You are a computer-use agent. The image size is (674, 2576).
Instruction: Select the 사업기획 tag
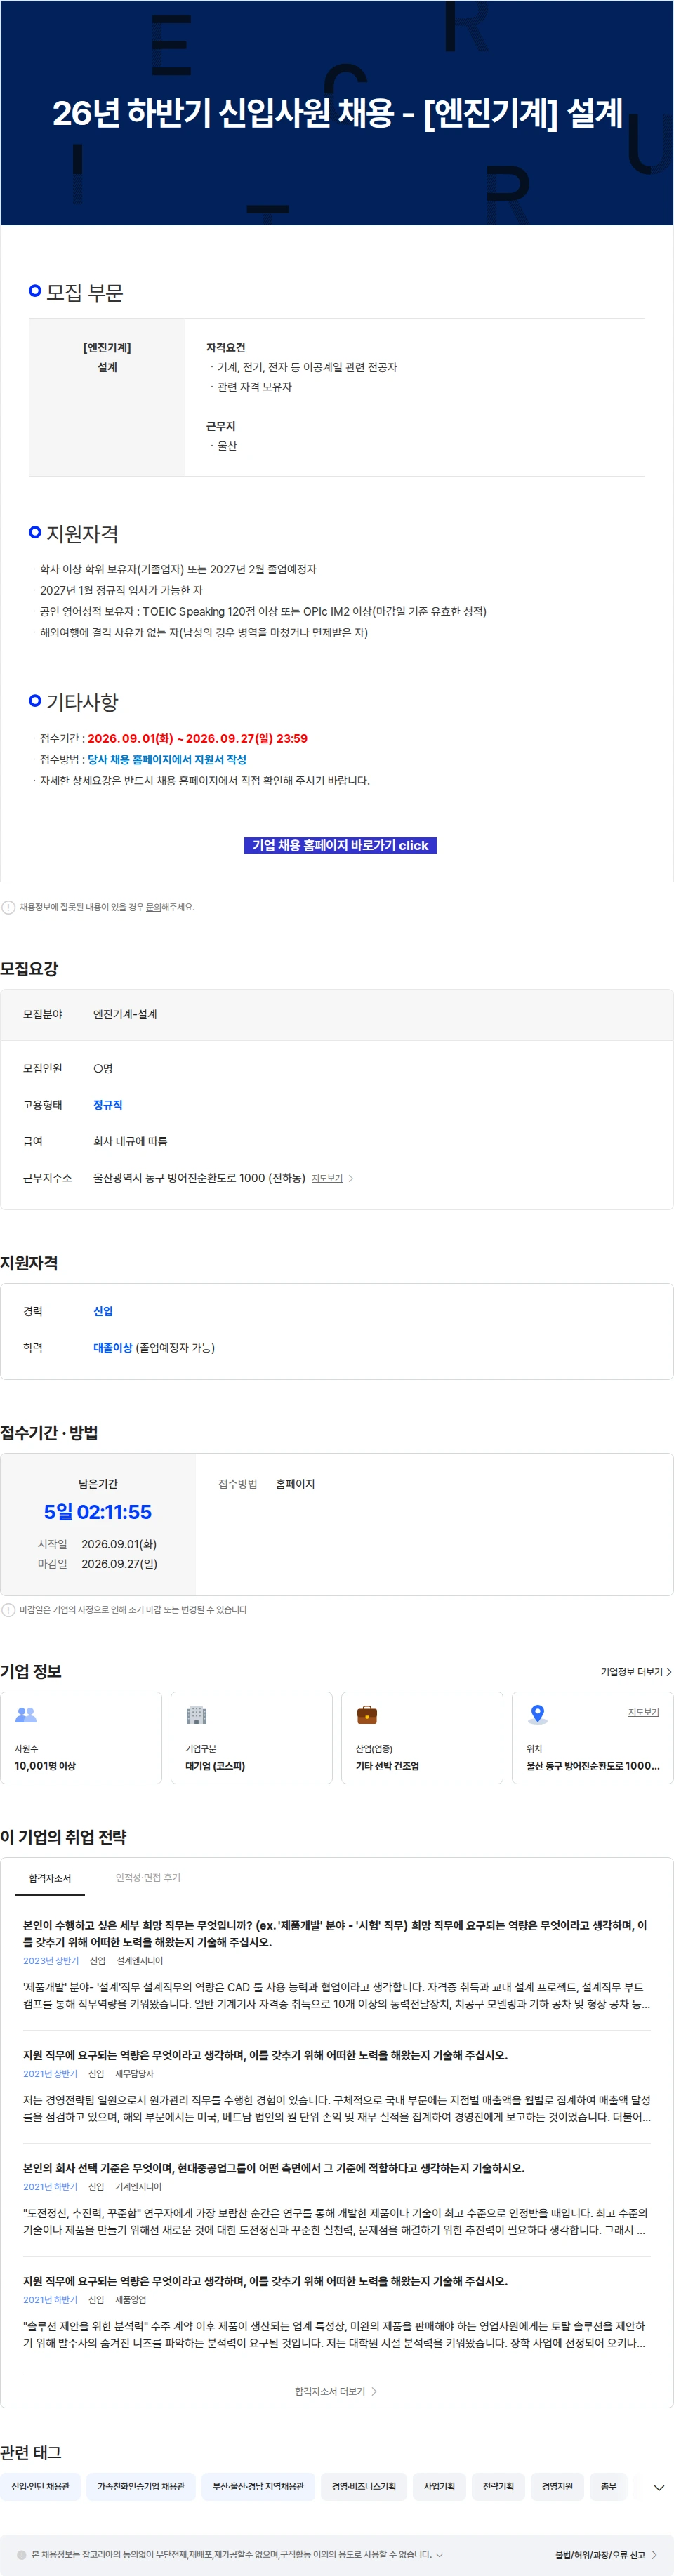(x=439, y=2486)
